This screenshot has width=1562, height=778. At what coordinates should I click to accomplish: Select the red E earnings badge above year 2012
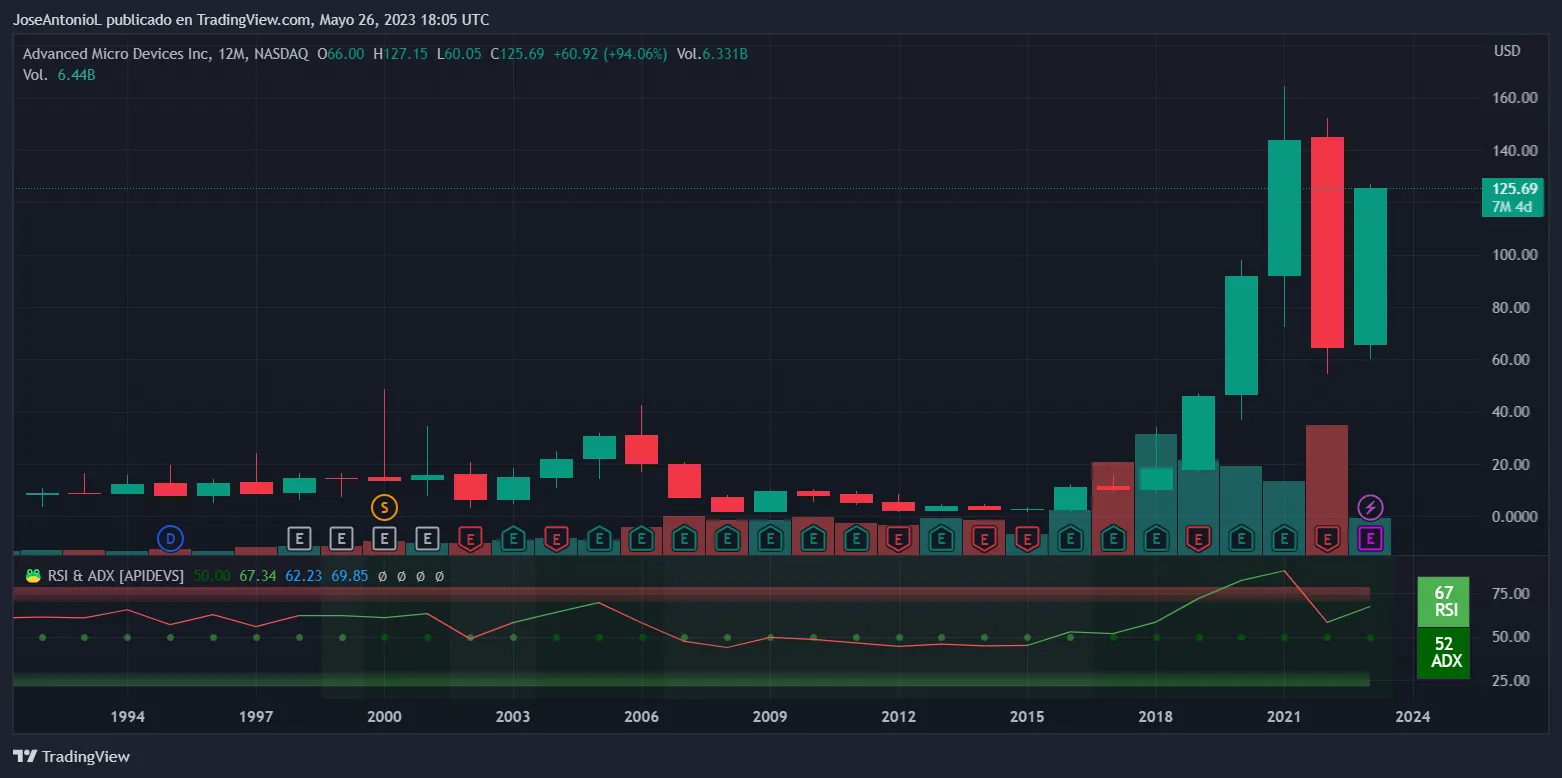click(899, 540)
